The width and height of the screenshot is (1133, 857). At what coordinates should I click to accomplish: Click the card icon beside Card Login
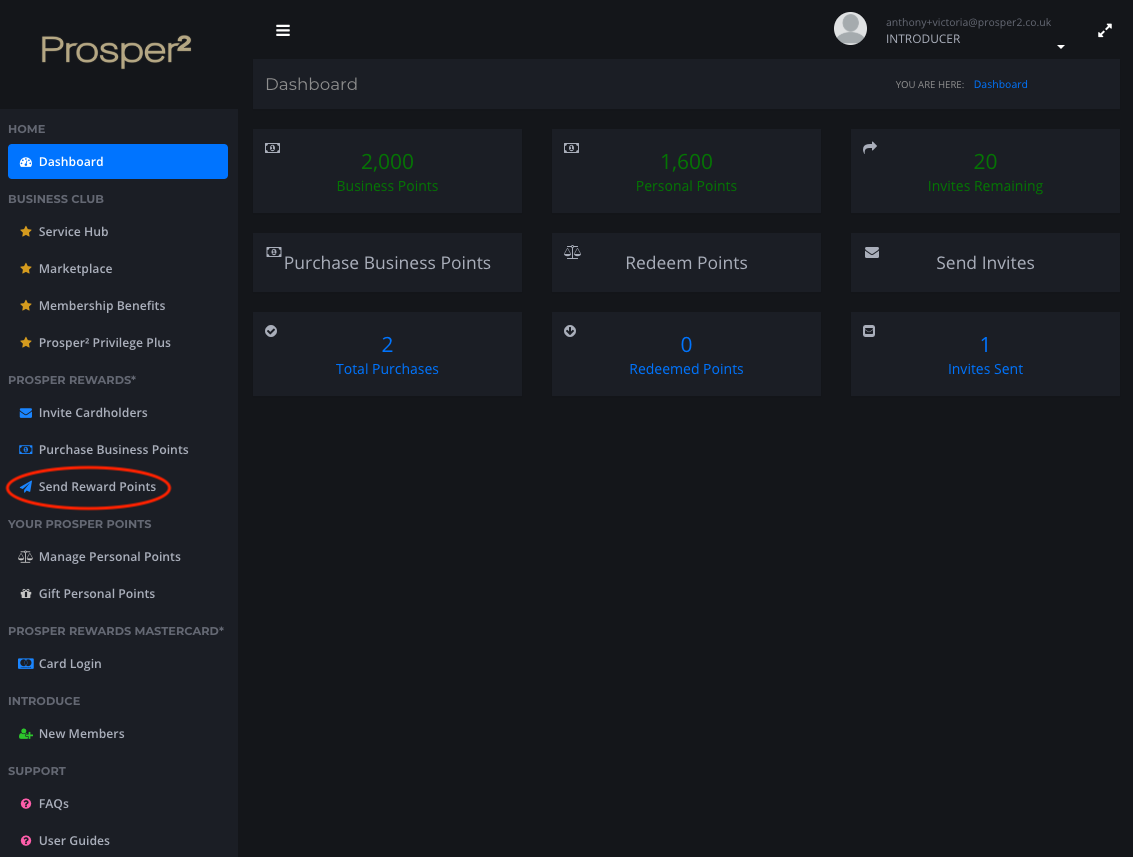click(x=26, y=663)
